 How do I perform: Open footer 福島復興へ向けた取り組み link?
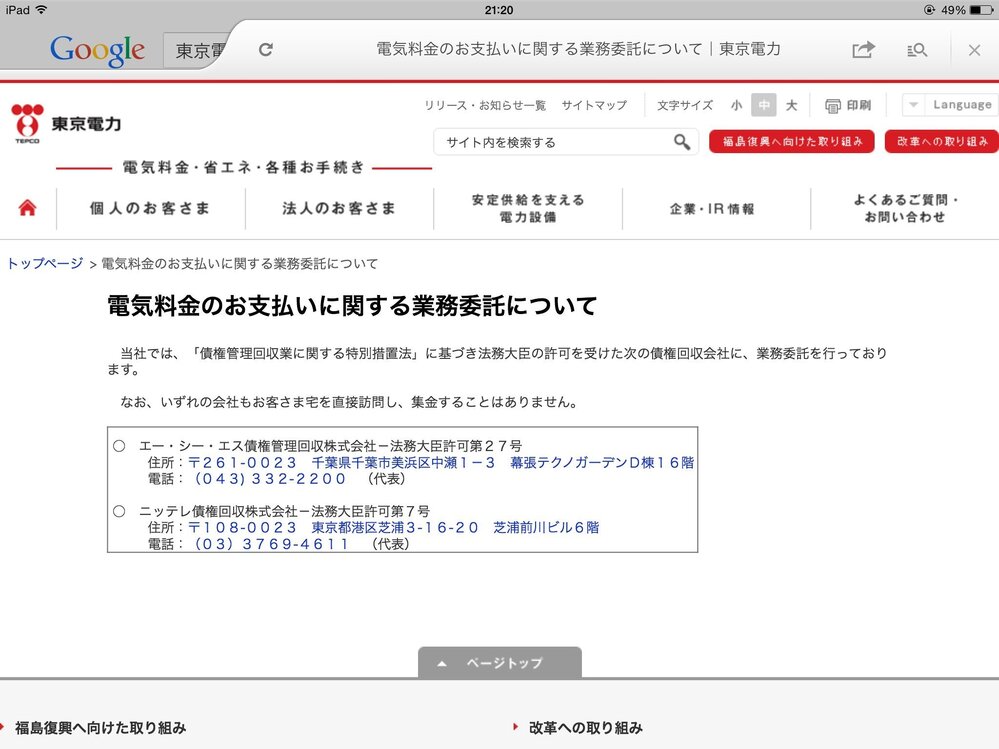(101, 727)
